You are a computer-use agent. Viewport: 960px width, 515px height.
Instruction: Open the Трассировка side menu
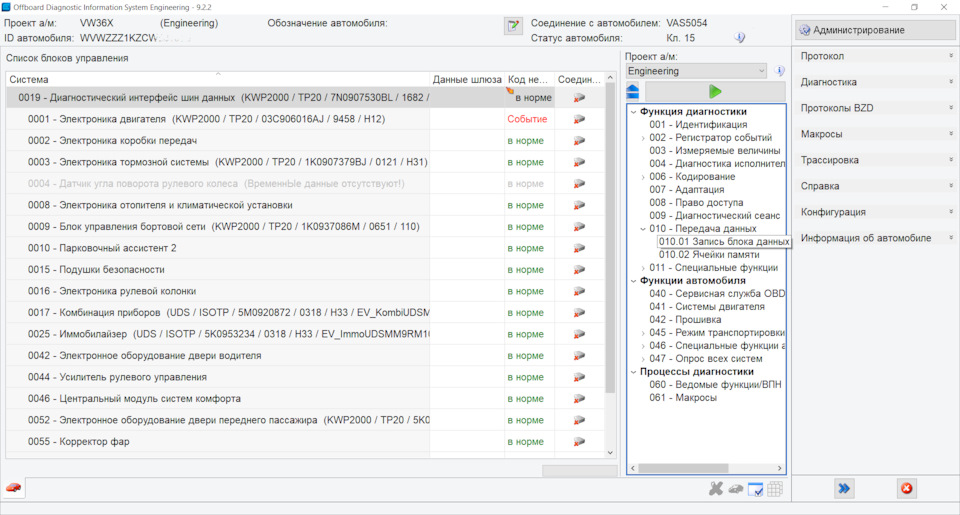coord(876,160)
